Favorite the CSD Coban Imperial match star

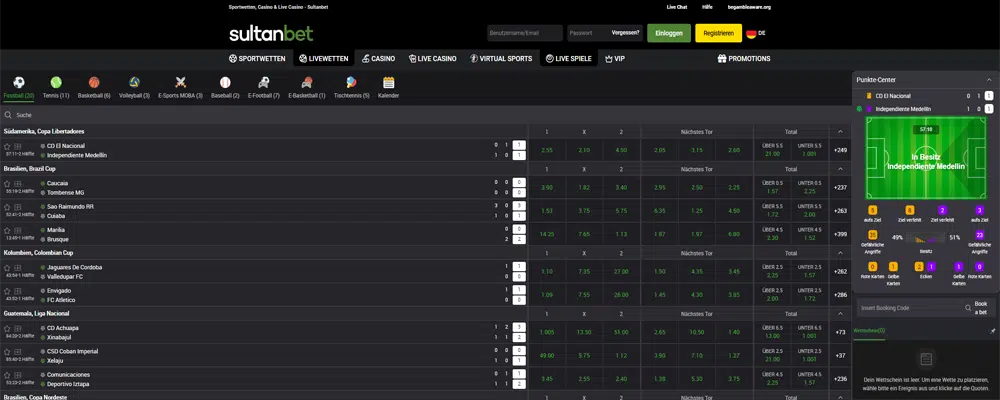click(x=8, y=352)
